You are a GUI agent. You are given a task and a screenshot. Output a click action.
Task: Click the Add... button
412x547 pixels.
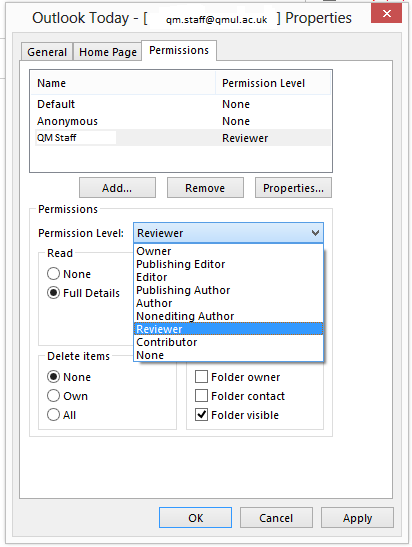click(x=117, y=188)
